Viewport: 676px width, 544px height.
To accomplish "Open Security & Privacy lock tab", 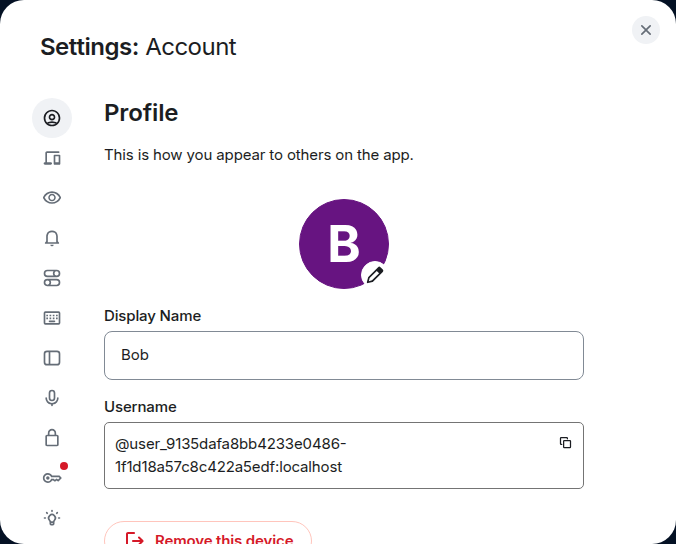I will pyautogui.click(x=52, y=438).
